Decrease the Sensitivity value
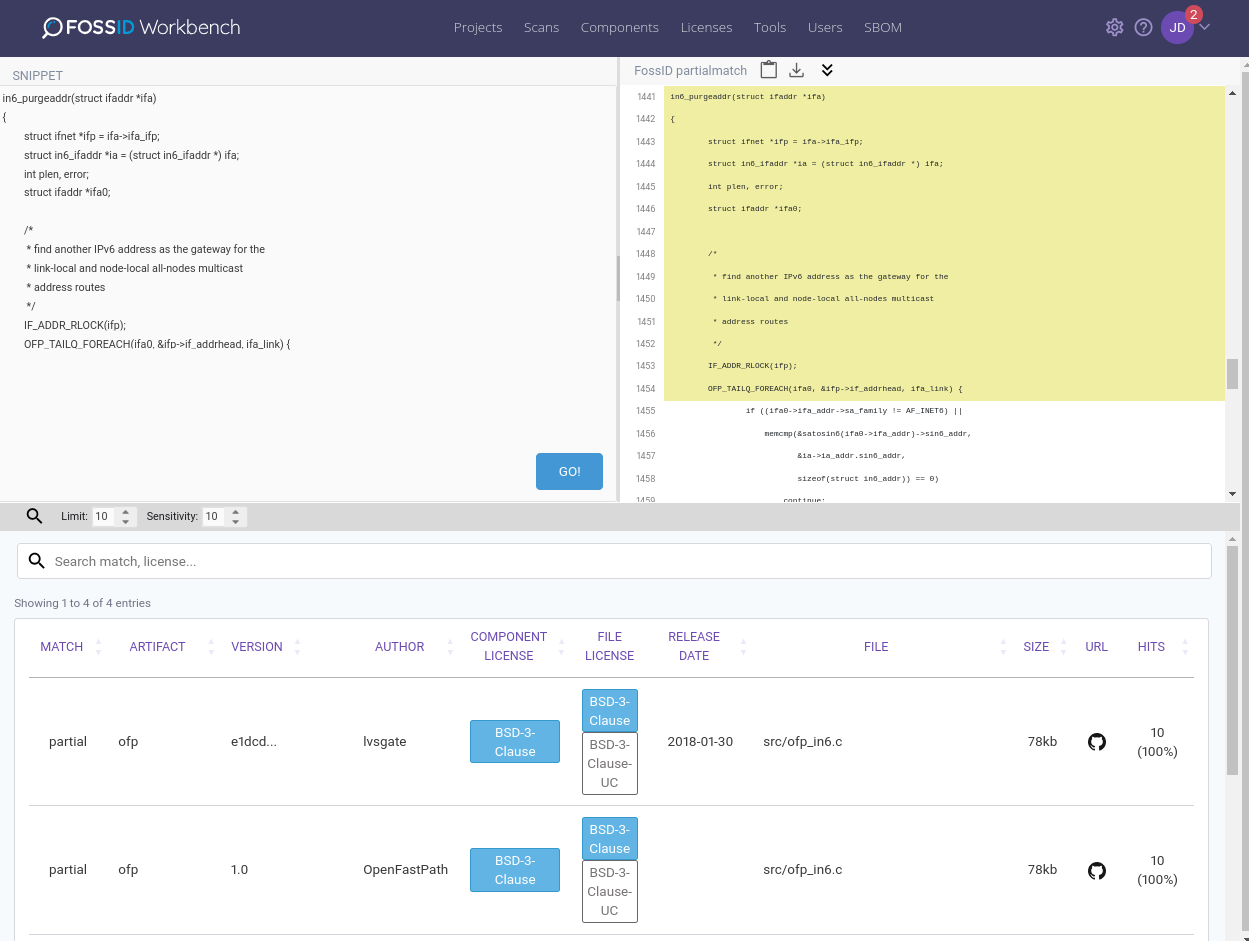This screenshot has width=1249, height=941. [x=235, y=521]
